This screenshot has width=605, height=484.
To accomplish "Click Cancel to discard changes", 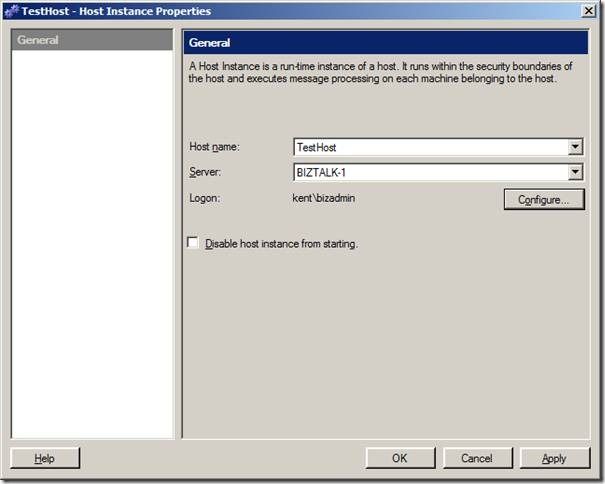I will tap(478, 458).
